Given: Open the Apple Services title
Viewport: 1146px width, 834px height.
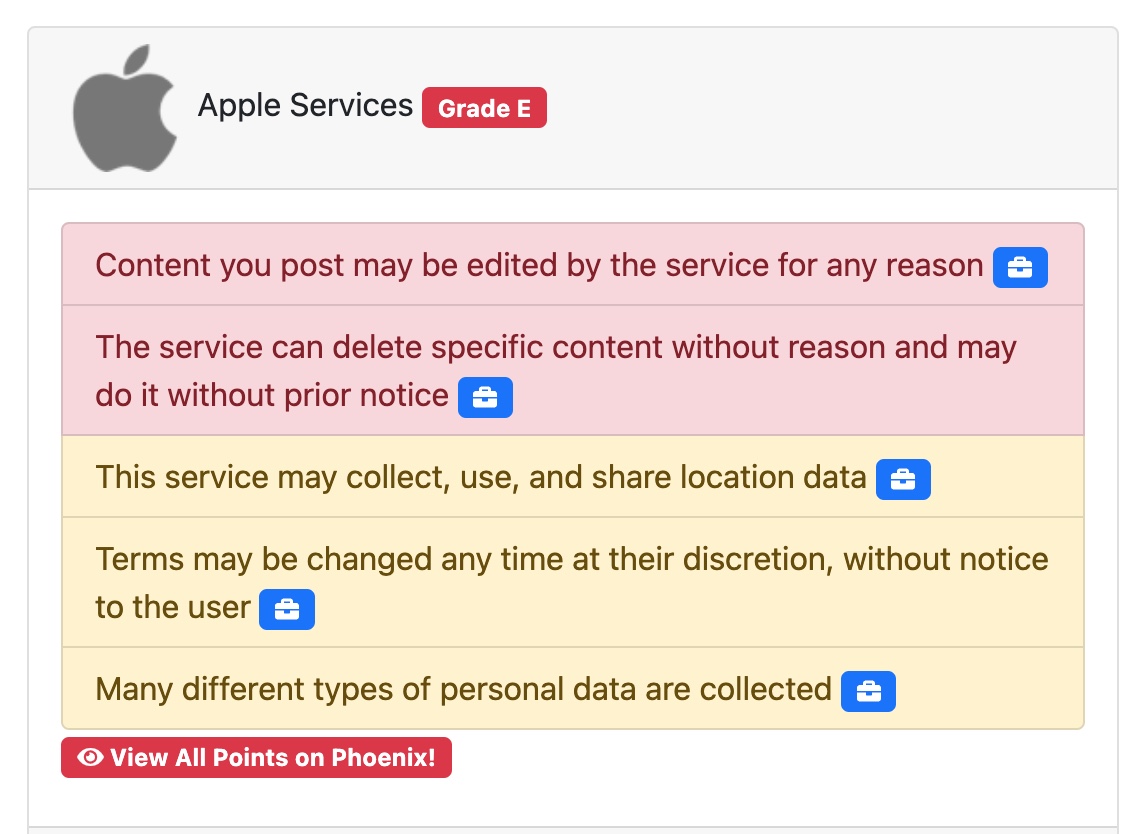Looking at the screenshot, I should point(305,105).
